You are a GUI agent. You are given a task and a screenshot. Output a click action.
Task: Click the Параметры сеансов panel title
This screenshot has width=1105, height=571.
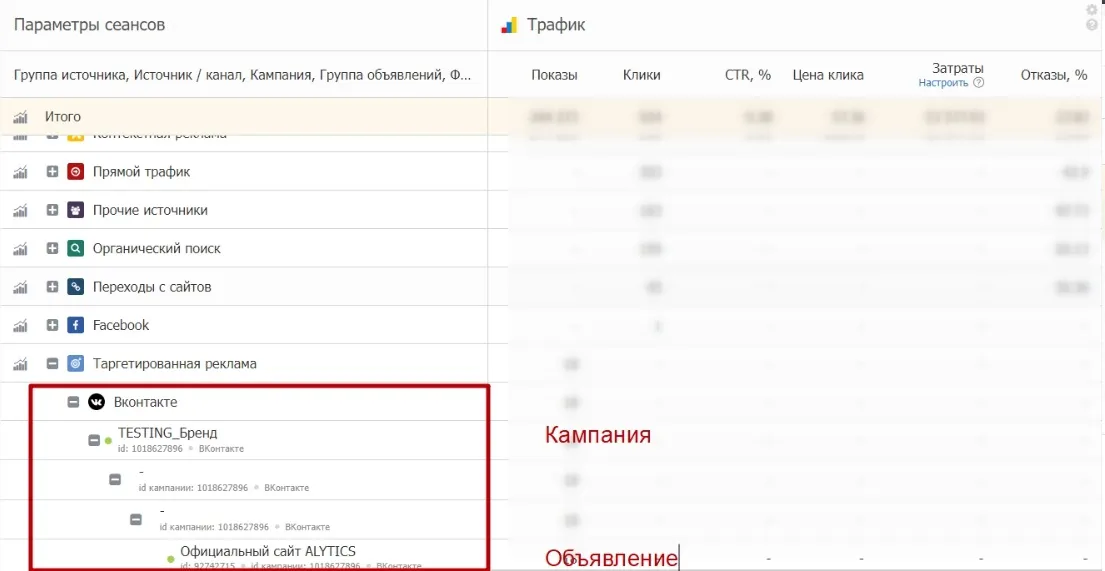tap(89, 25)
